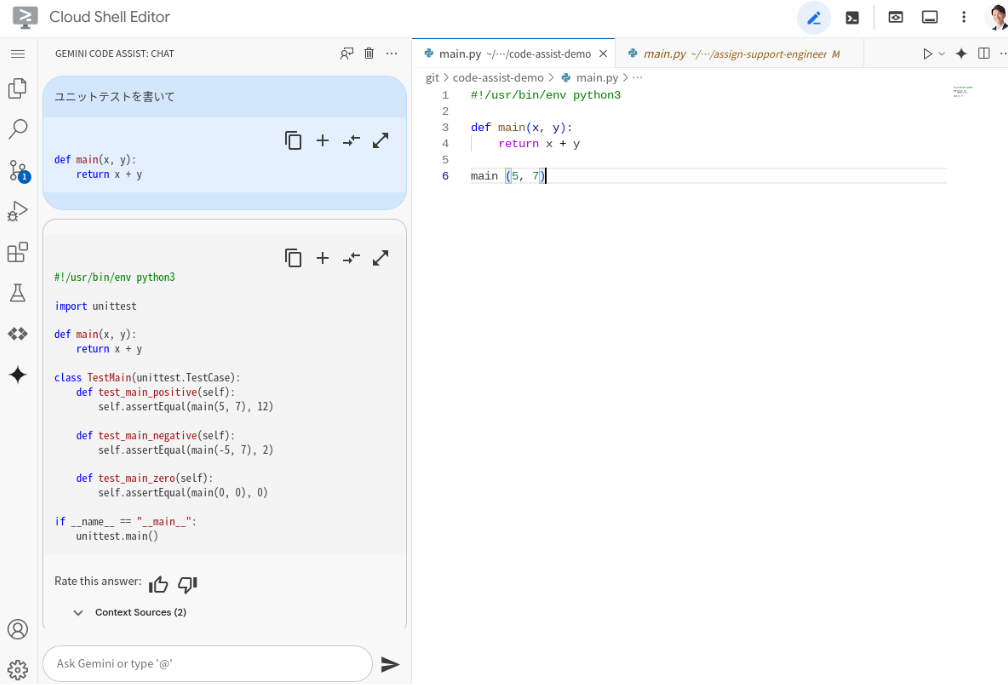Close the main.py code-assist-demo tab
Image resolution: width=1008 pixels, height=685 pixels.
[x=603, y=54]
